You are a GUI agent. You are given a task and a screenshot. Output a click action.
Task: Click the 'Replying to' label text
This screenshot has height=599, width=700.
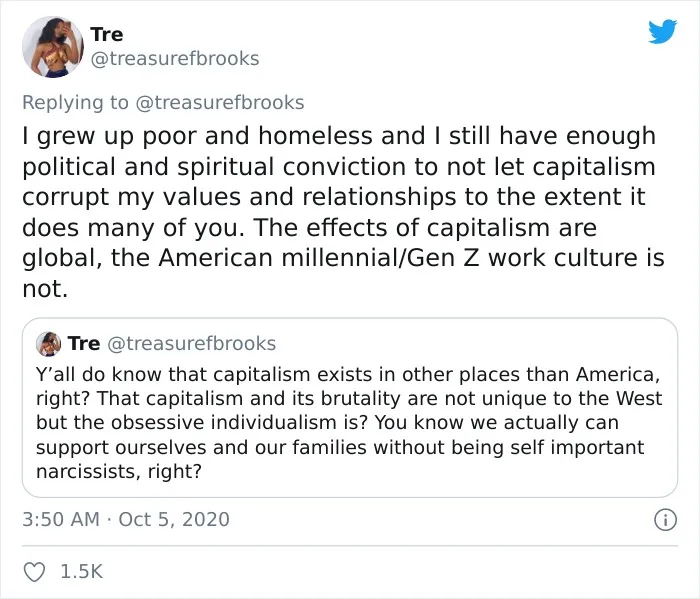[x=75, y=102]
